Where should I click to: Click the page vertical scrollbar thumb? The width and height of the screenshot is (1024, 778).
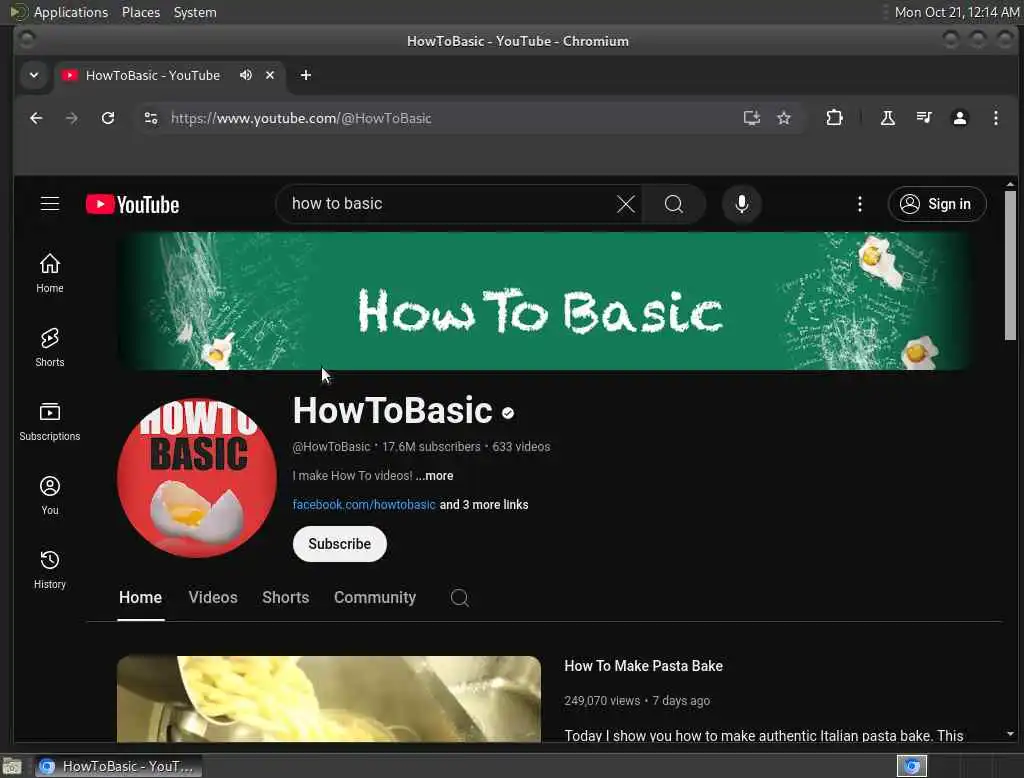pyautogui.click(x=1010, y=265)
